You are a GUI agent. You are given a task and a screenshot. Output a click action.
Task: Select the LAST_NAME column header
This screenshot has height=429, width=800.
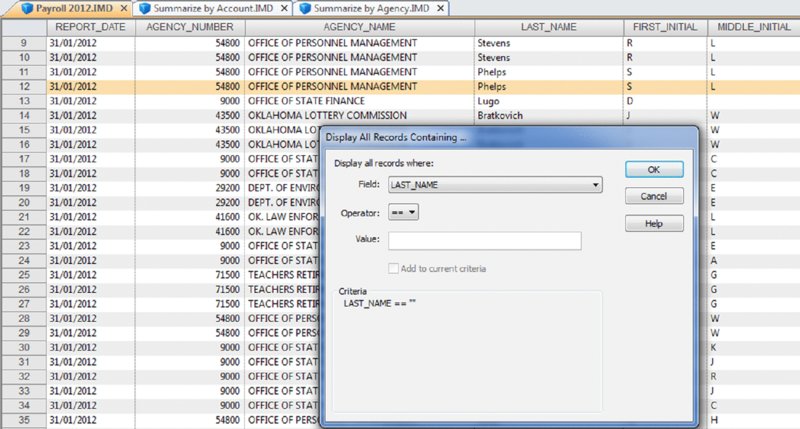(548, 27)
